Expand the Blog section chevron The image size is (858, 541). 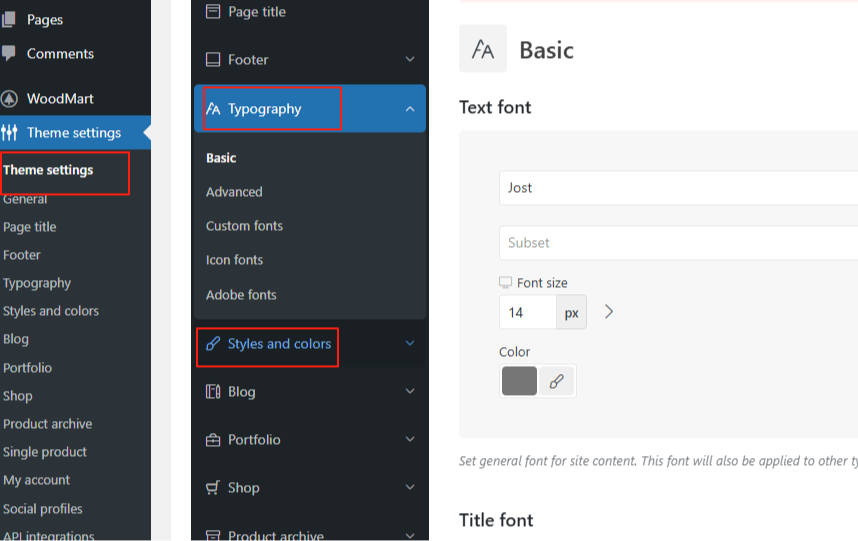[410, 392]
